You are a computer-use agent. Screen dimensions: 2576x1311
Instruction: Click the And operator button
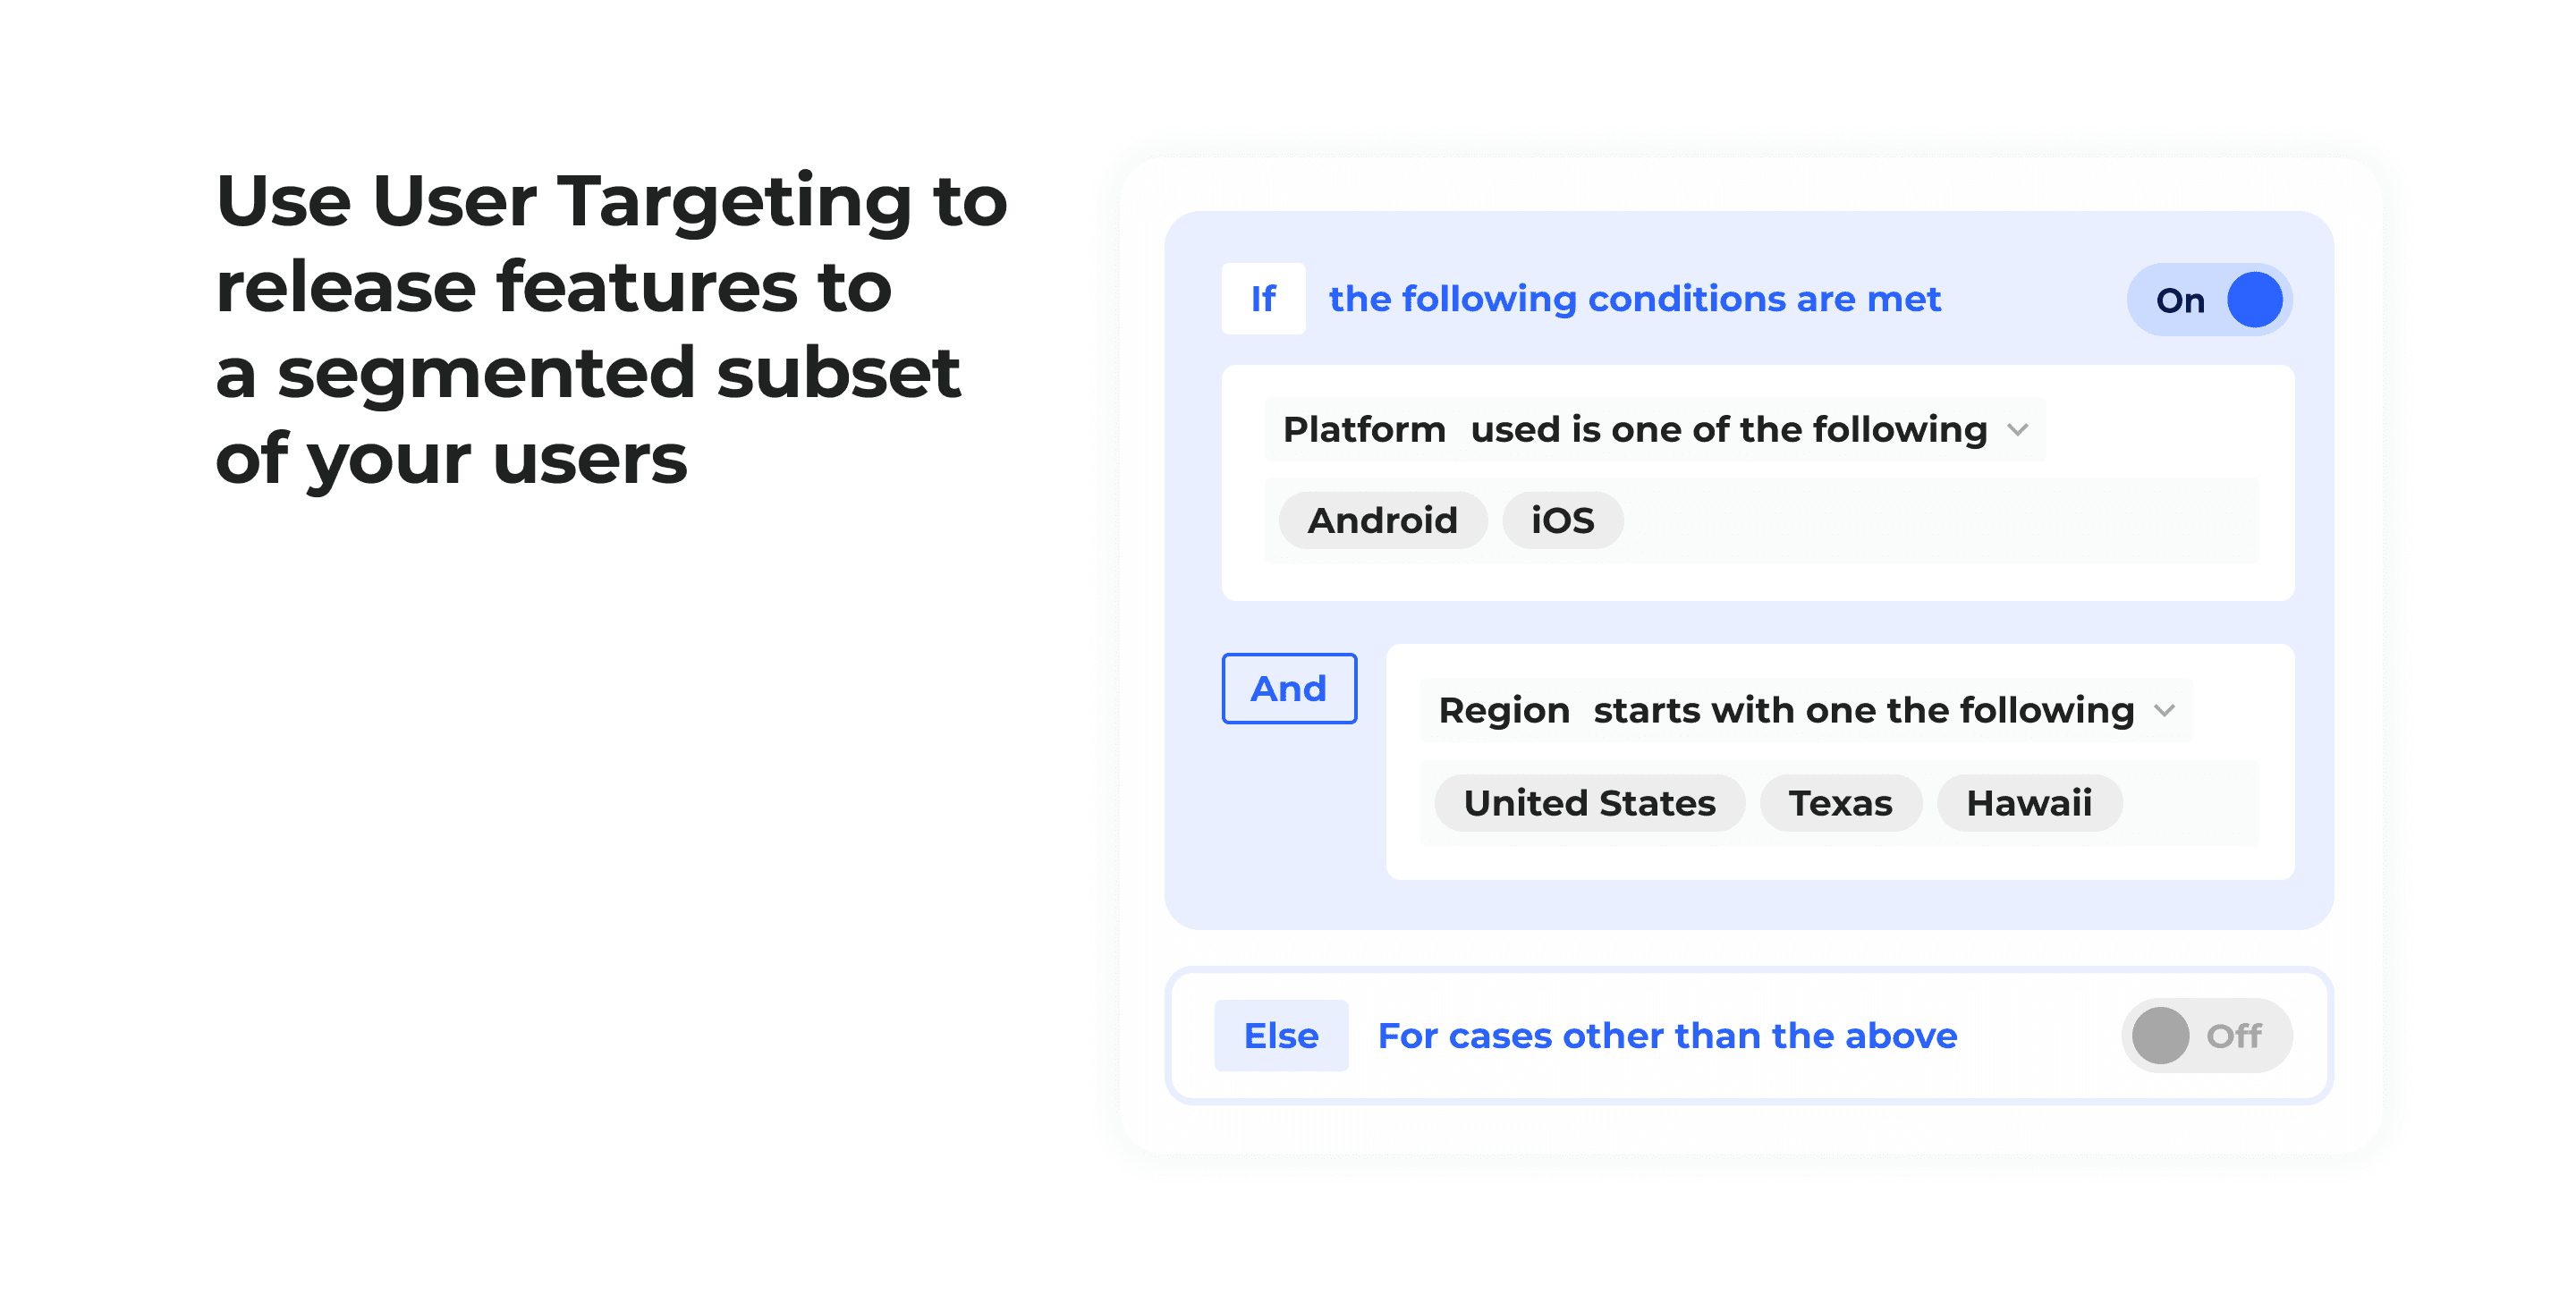point(1289,689)
